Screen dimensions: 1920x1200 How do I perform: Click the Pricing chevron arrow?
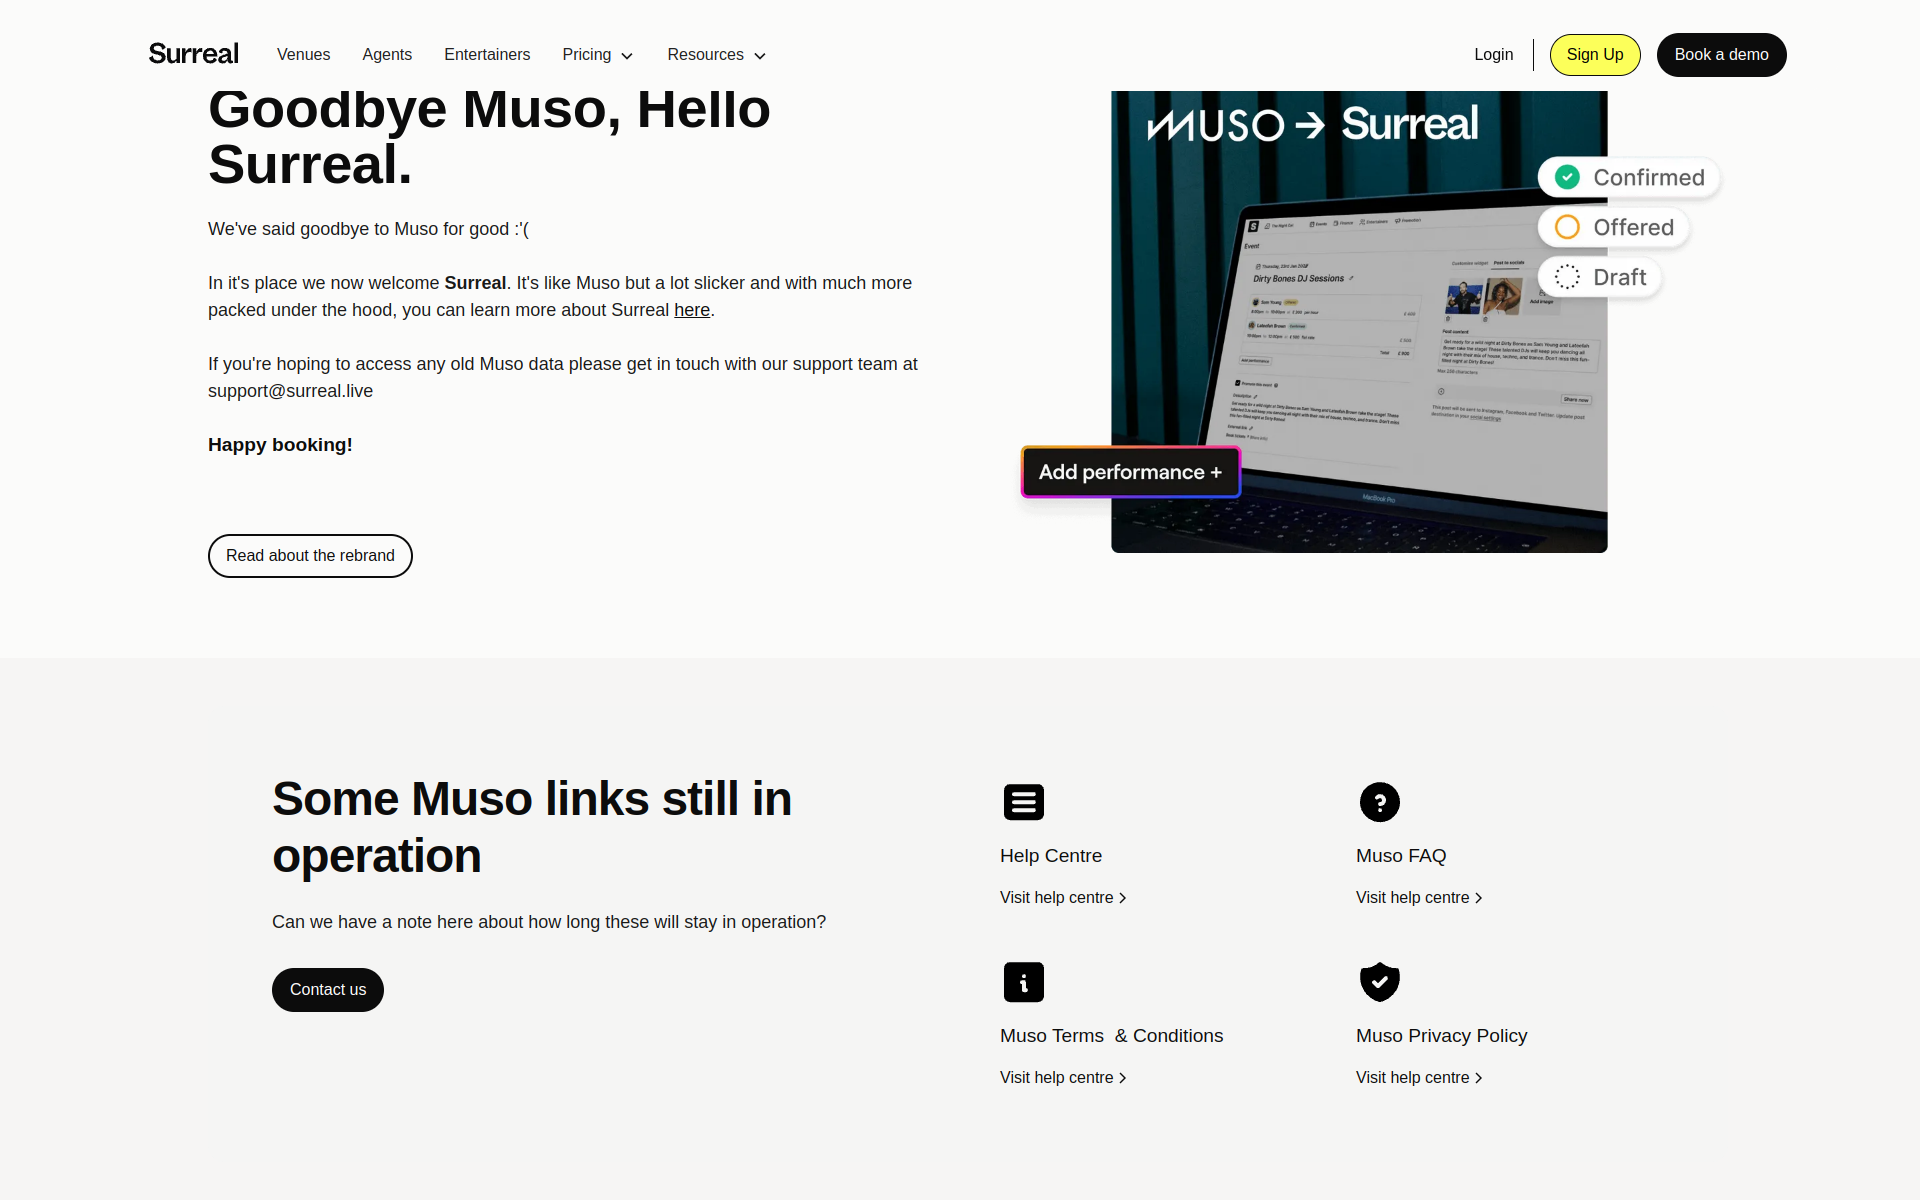tap(627, 56)
